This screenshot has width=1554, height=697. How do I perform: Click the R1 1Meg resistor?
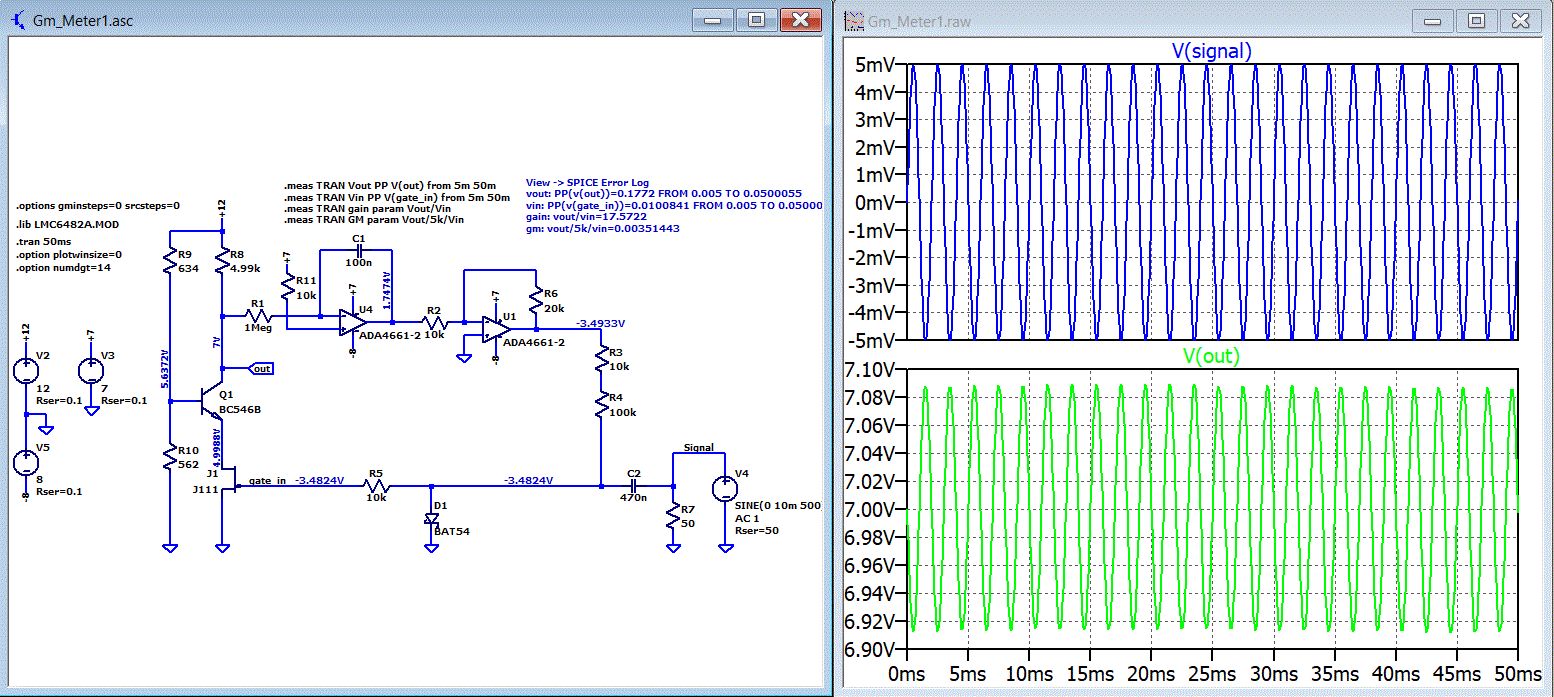pyautogui.click(x=257, y=315)
